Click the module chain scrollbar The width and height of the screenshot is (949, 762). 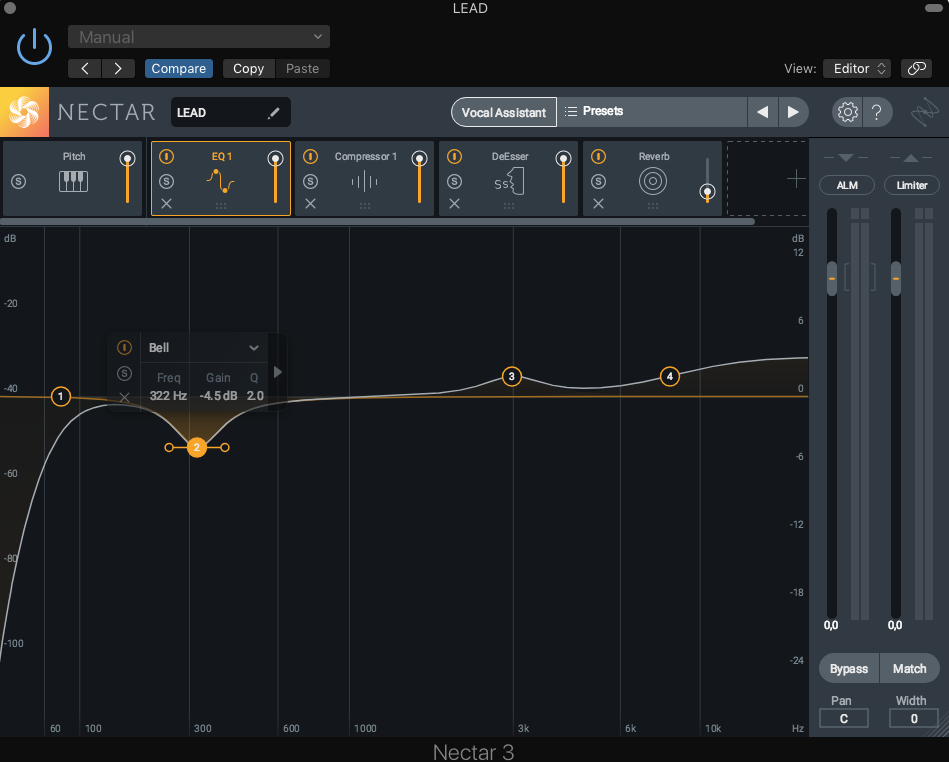point(378,222)
